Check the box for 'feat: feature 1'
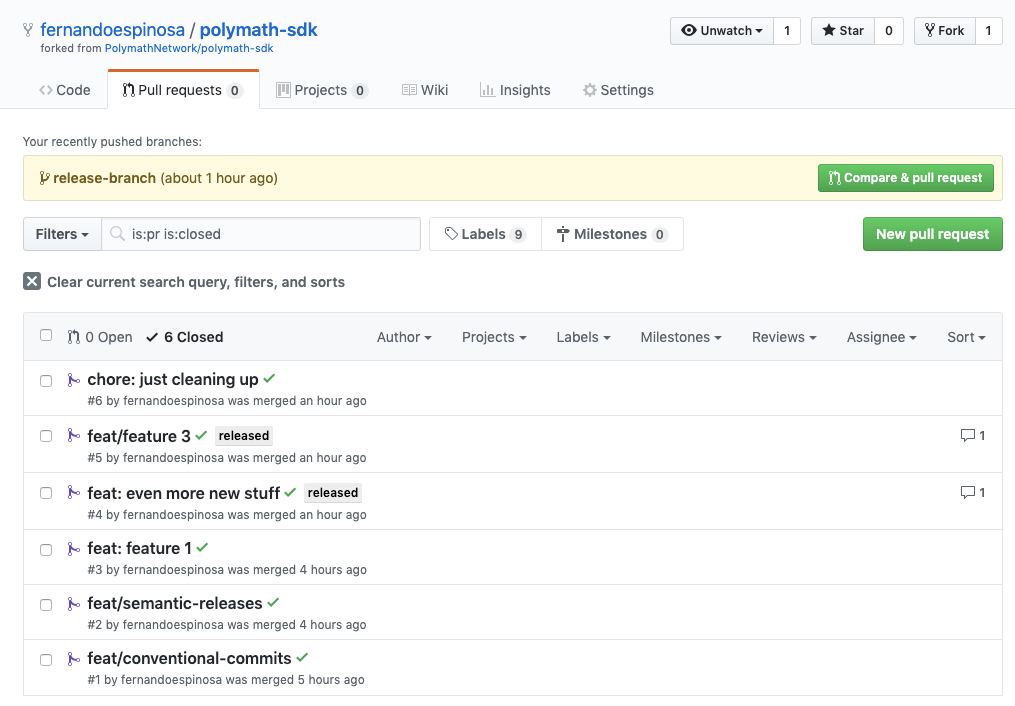This screenshot has height=706, width=1015. 46,550
